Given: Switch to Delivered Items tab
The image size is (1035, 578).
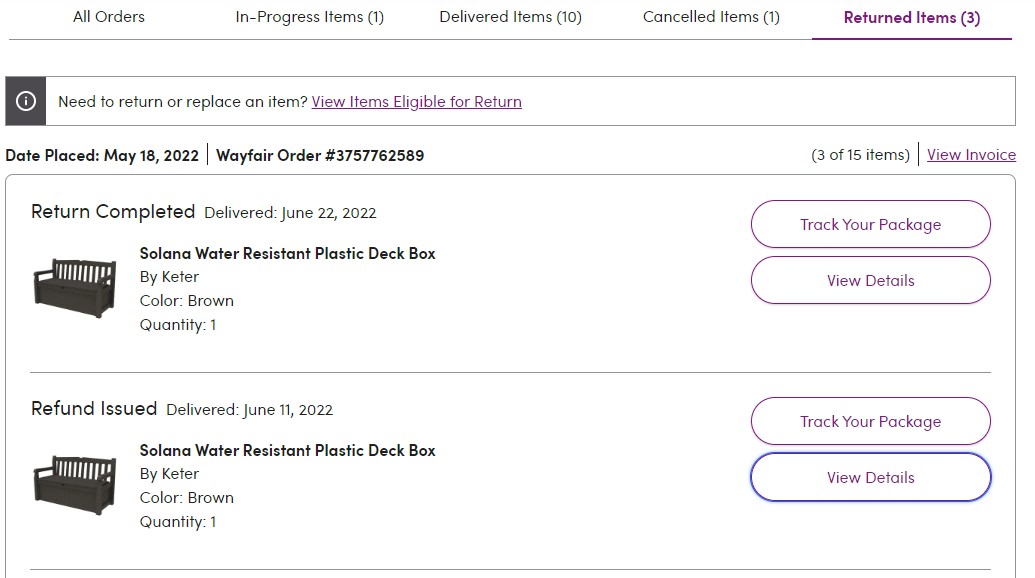Looking at the screenshot, I should tap(510, 17).
